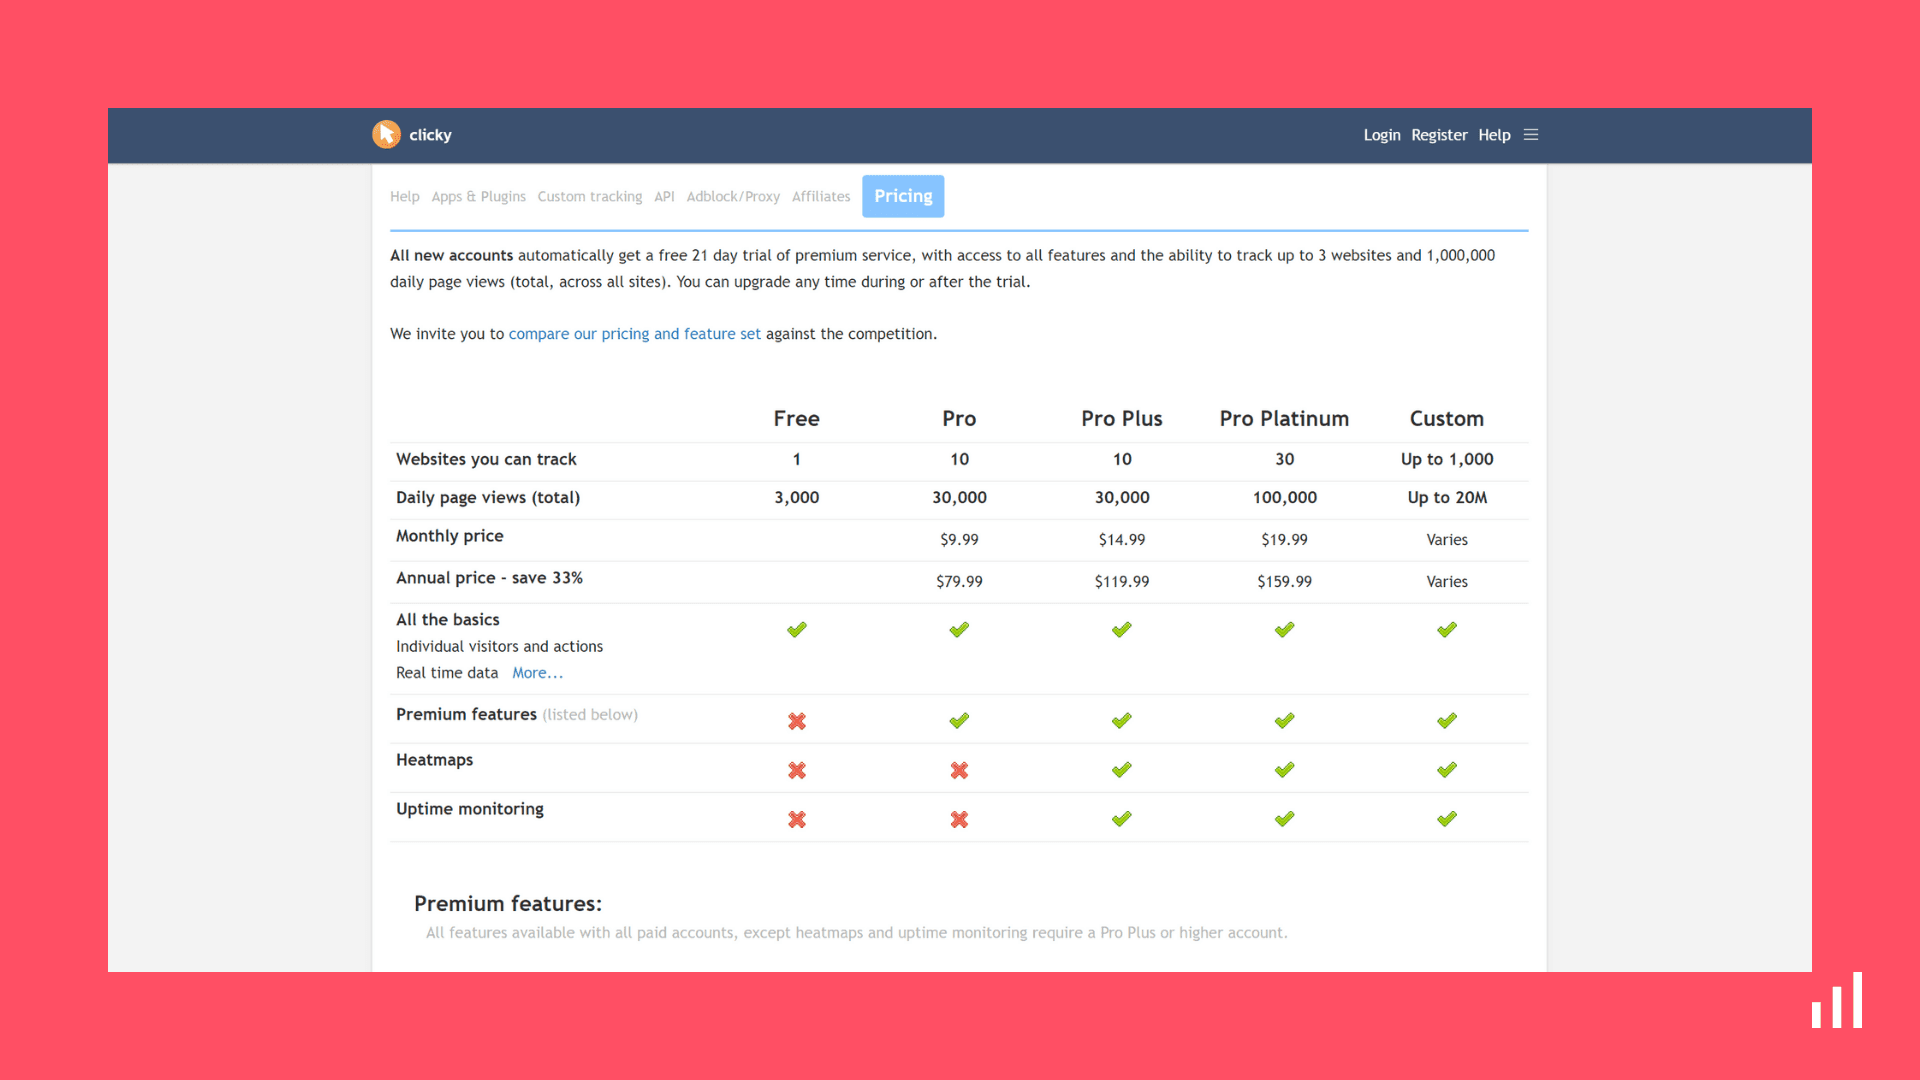The image size is (1920, 1080).
Task: Click the Pro red X for Uptime monitoring
Action: [959, 819]
